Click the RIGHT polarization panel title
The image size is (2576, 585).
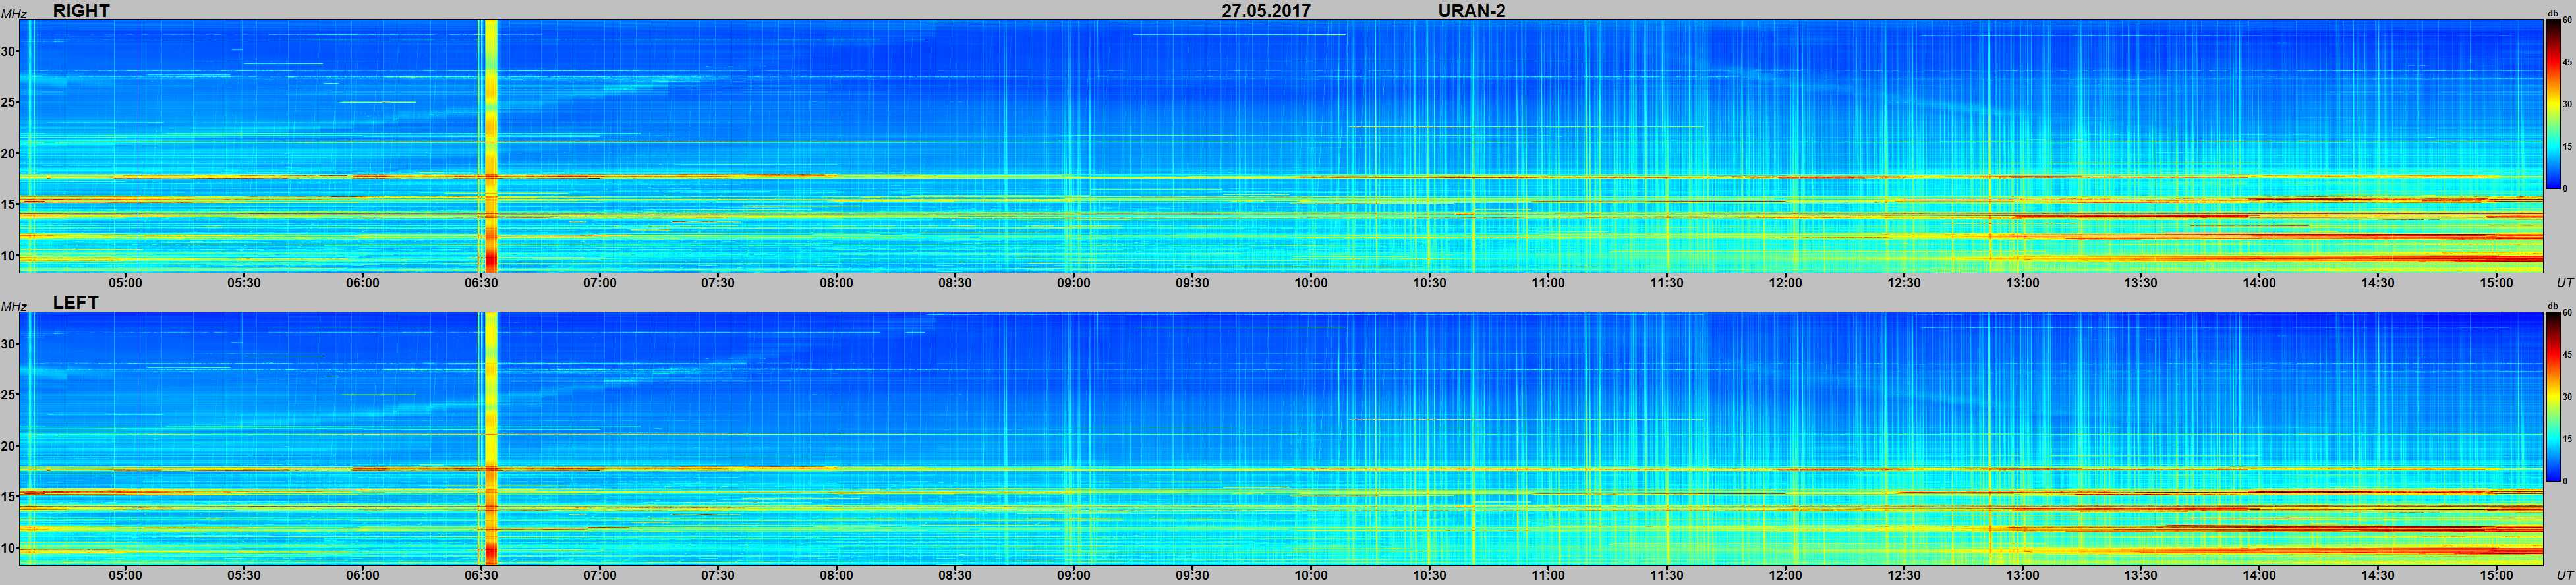tap(81, 10)
